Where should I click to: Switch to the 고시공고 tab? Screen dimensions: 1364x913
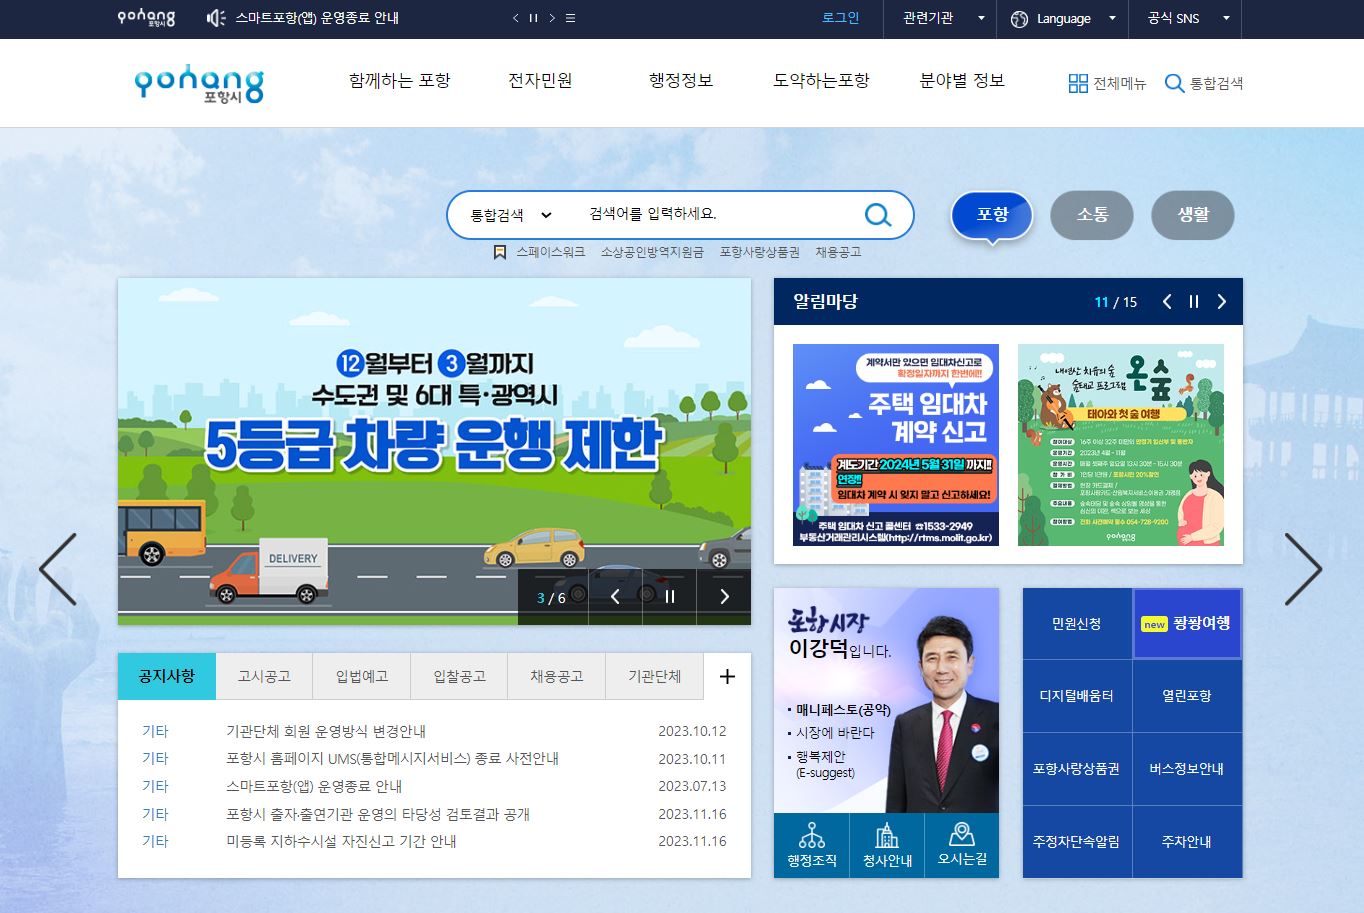pos(264,676)
